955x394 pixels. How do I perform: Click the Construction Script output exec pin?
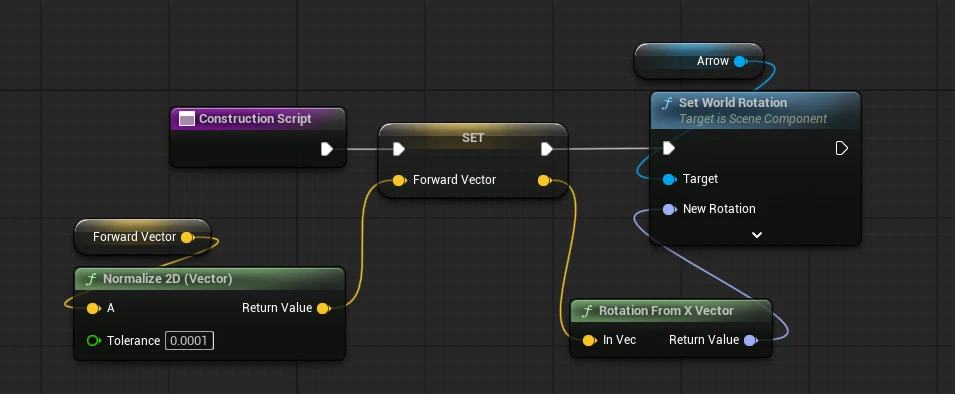(327, 149)
